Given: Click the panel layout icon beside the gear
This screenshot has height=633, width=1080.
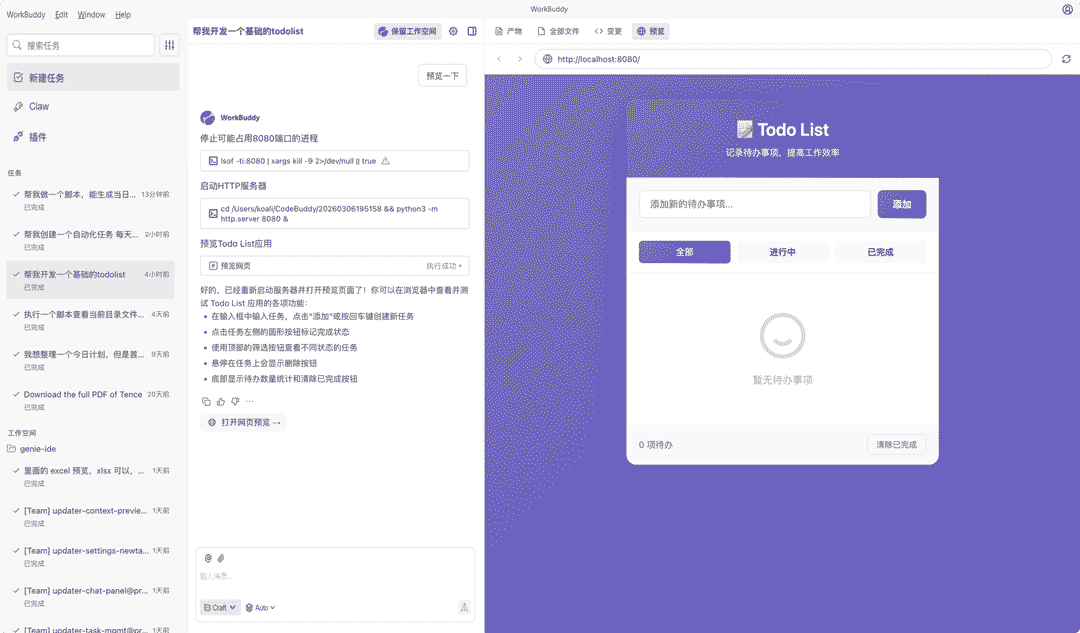Looking at the screenshot, I should (471, 31).
